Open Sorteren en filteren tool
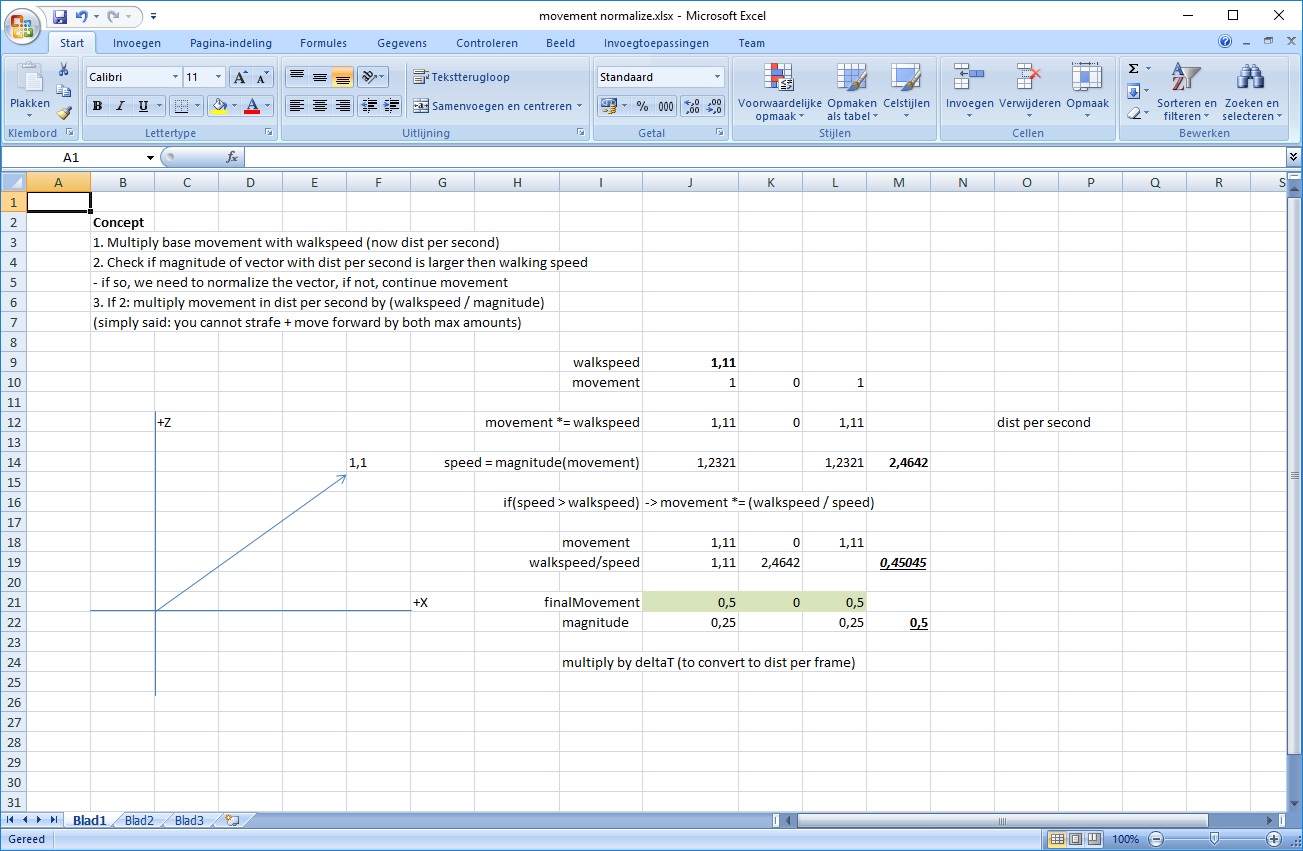The width and height of the screenshot is (1303, 851). 1186,92
